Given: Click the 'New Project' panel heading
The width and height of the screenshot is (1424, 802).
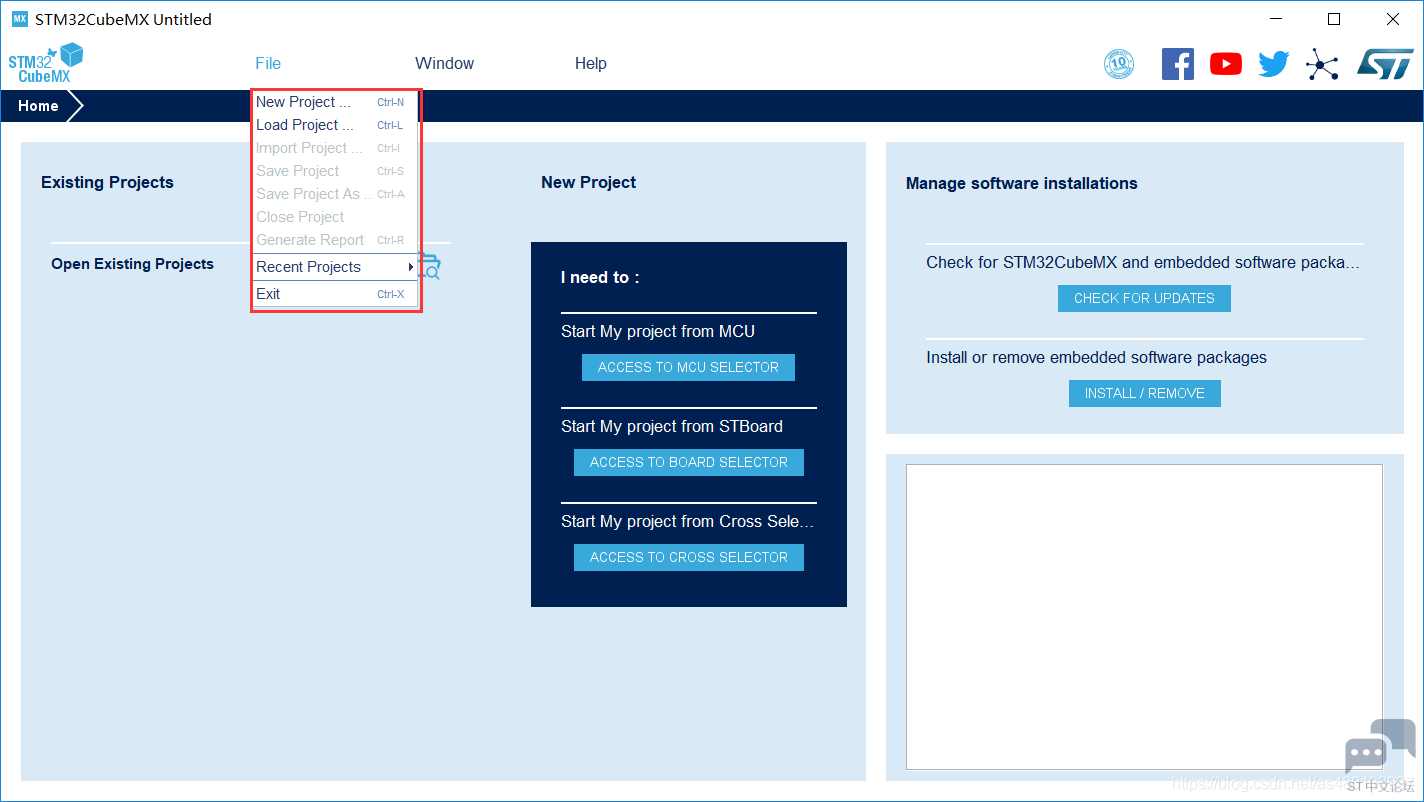Looking at the screenshot, I should point(589,182).
